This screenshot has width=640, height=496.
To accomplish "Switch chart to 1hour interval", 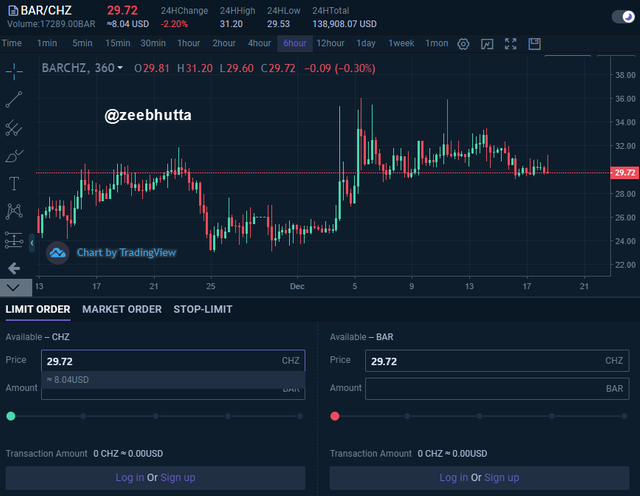I will pyautogui.click(x=189, y=43).
